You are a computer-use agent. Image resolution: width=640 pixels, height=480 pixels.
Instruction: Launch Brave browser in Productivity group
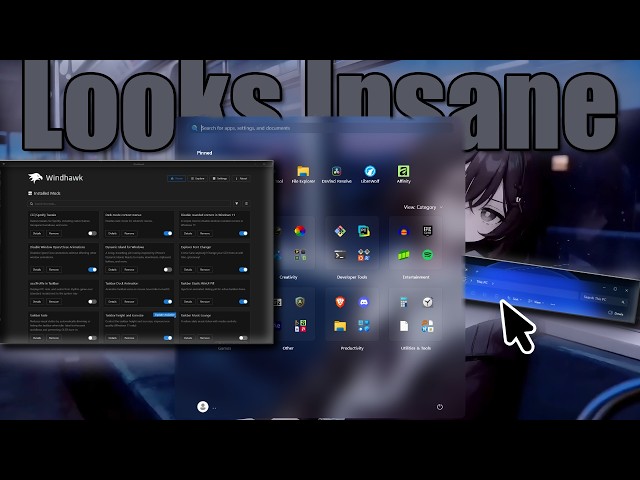(340, 302)
